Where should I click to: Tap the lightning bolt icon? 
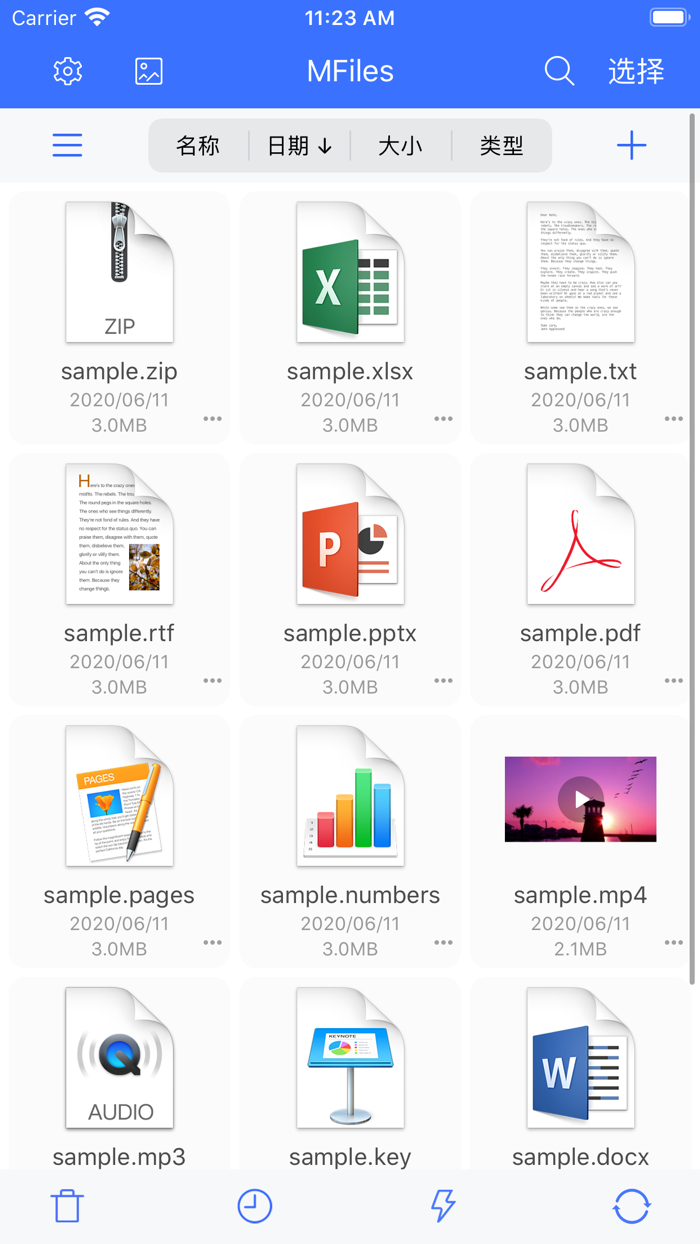[443, 1206]
